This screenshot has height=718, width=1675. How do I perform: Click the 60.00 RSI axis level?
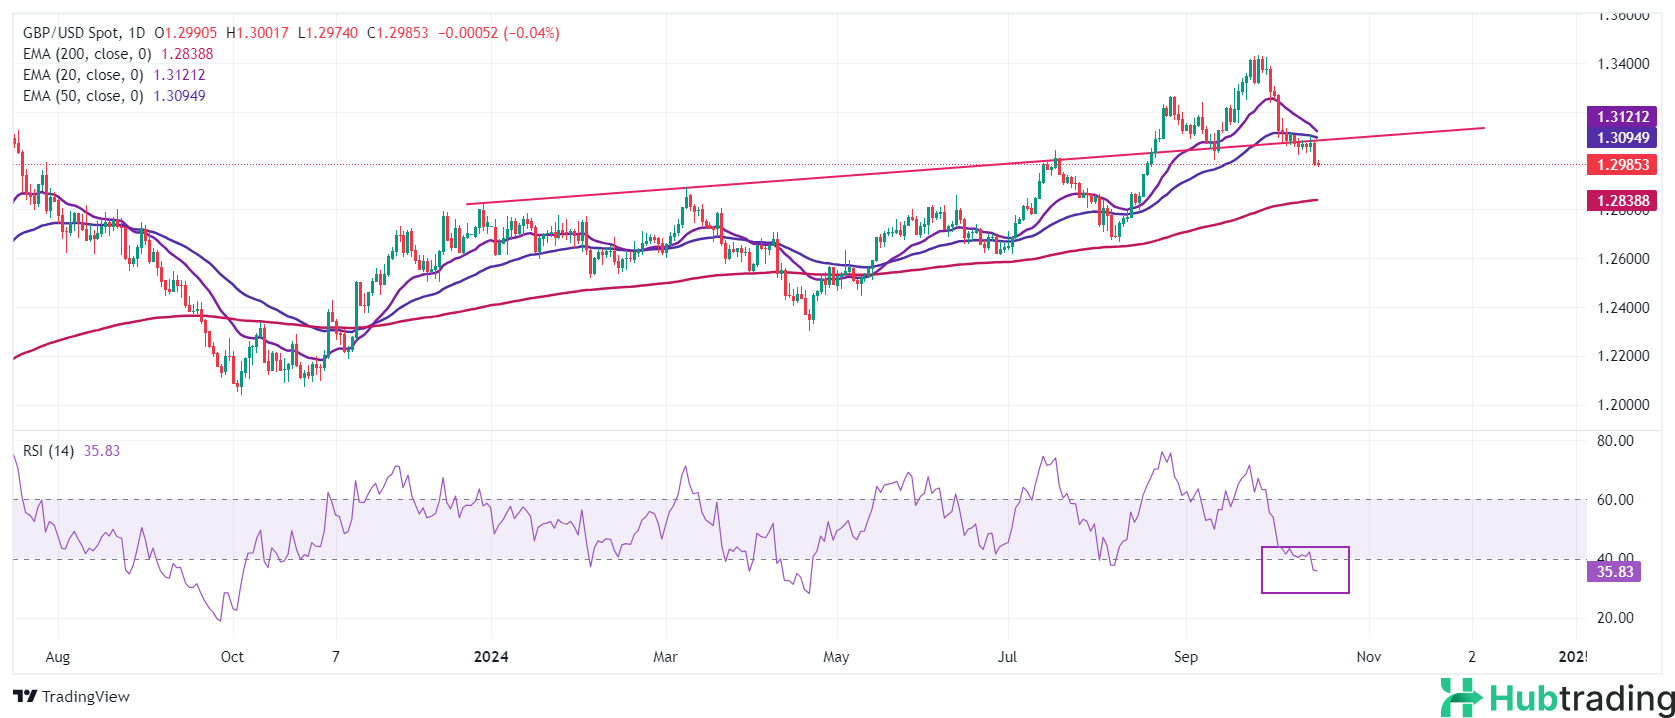click(x=1615, y=500)
